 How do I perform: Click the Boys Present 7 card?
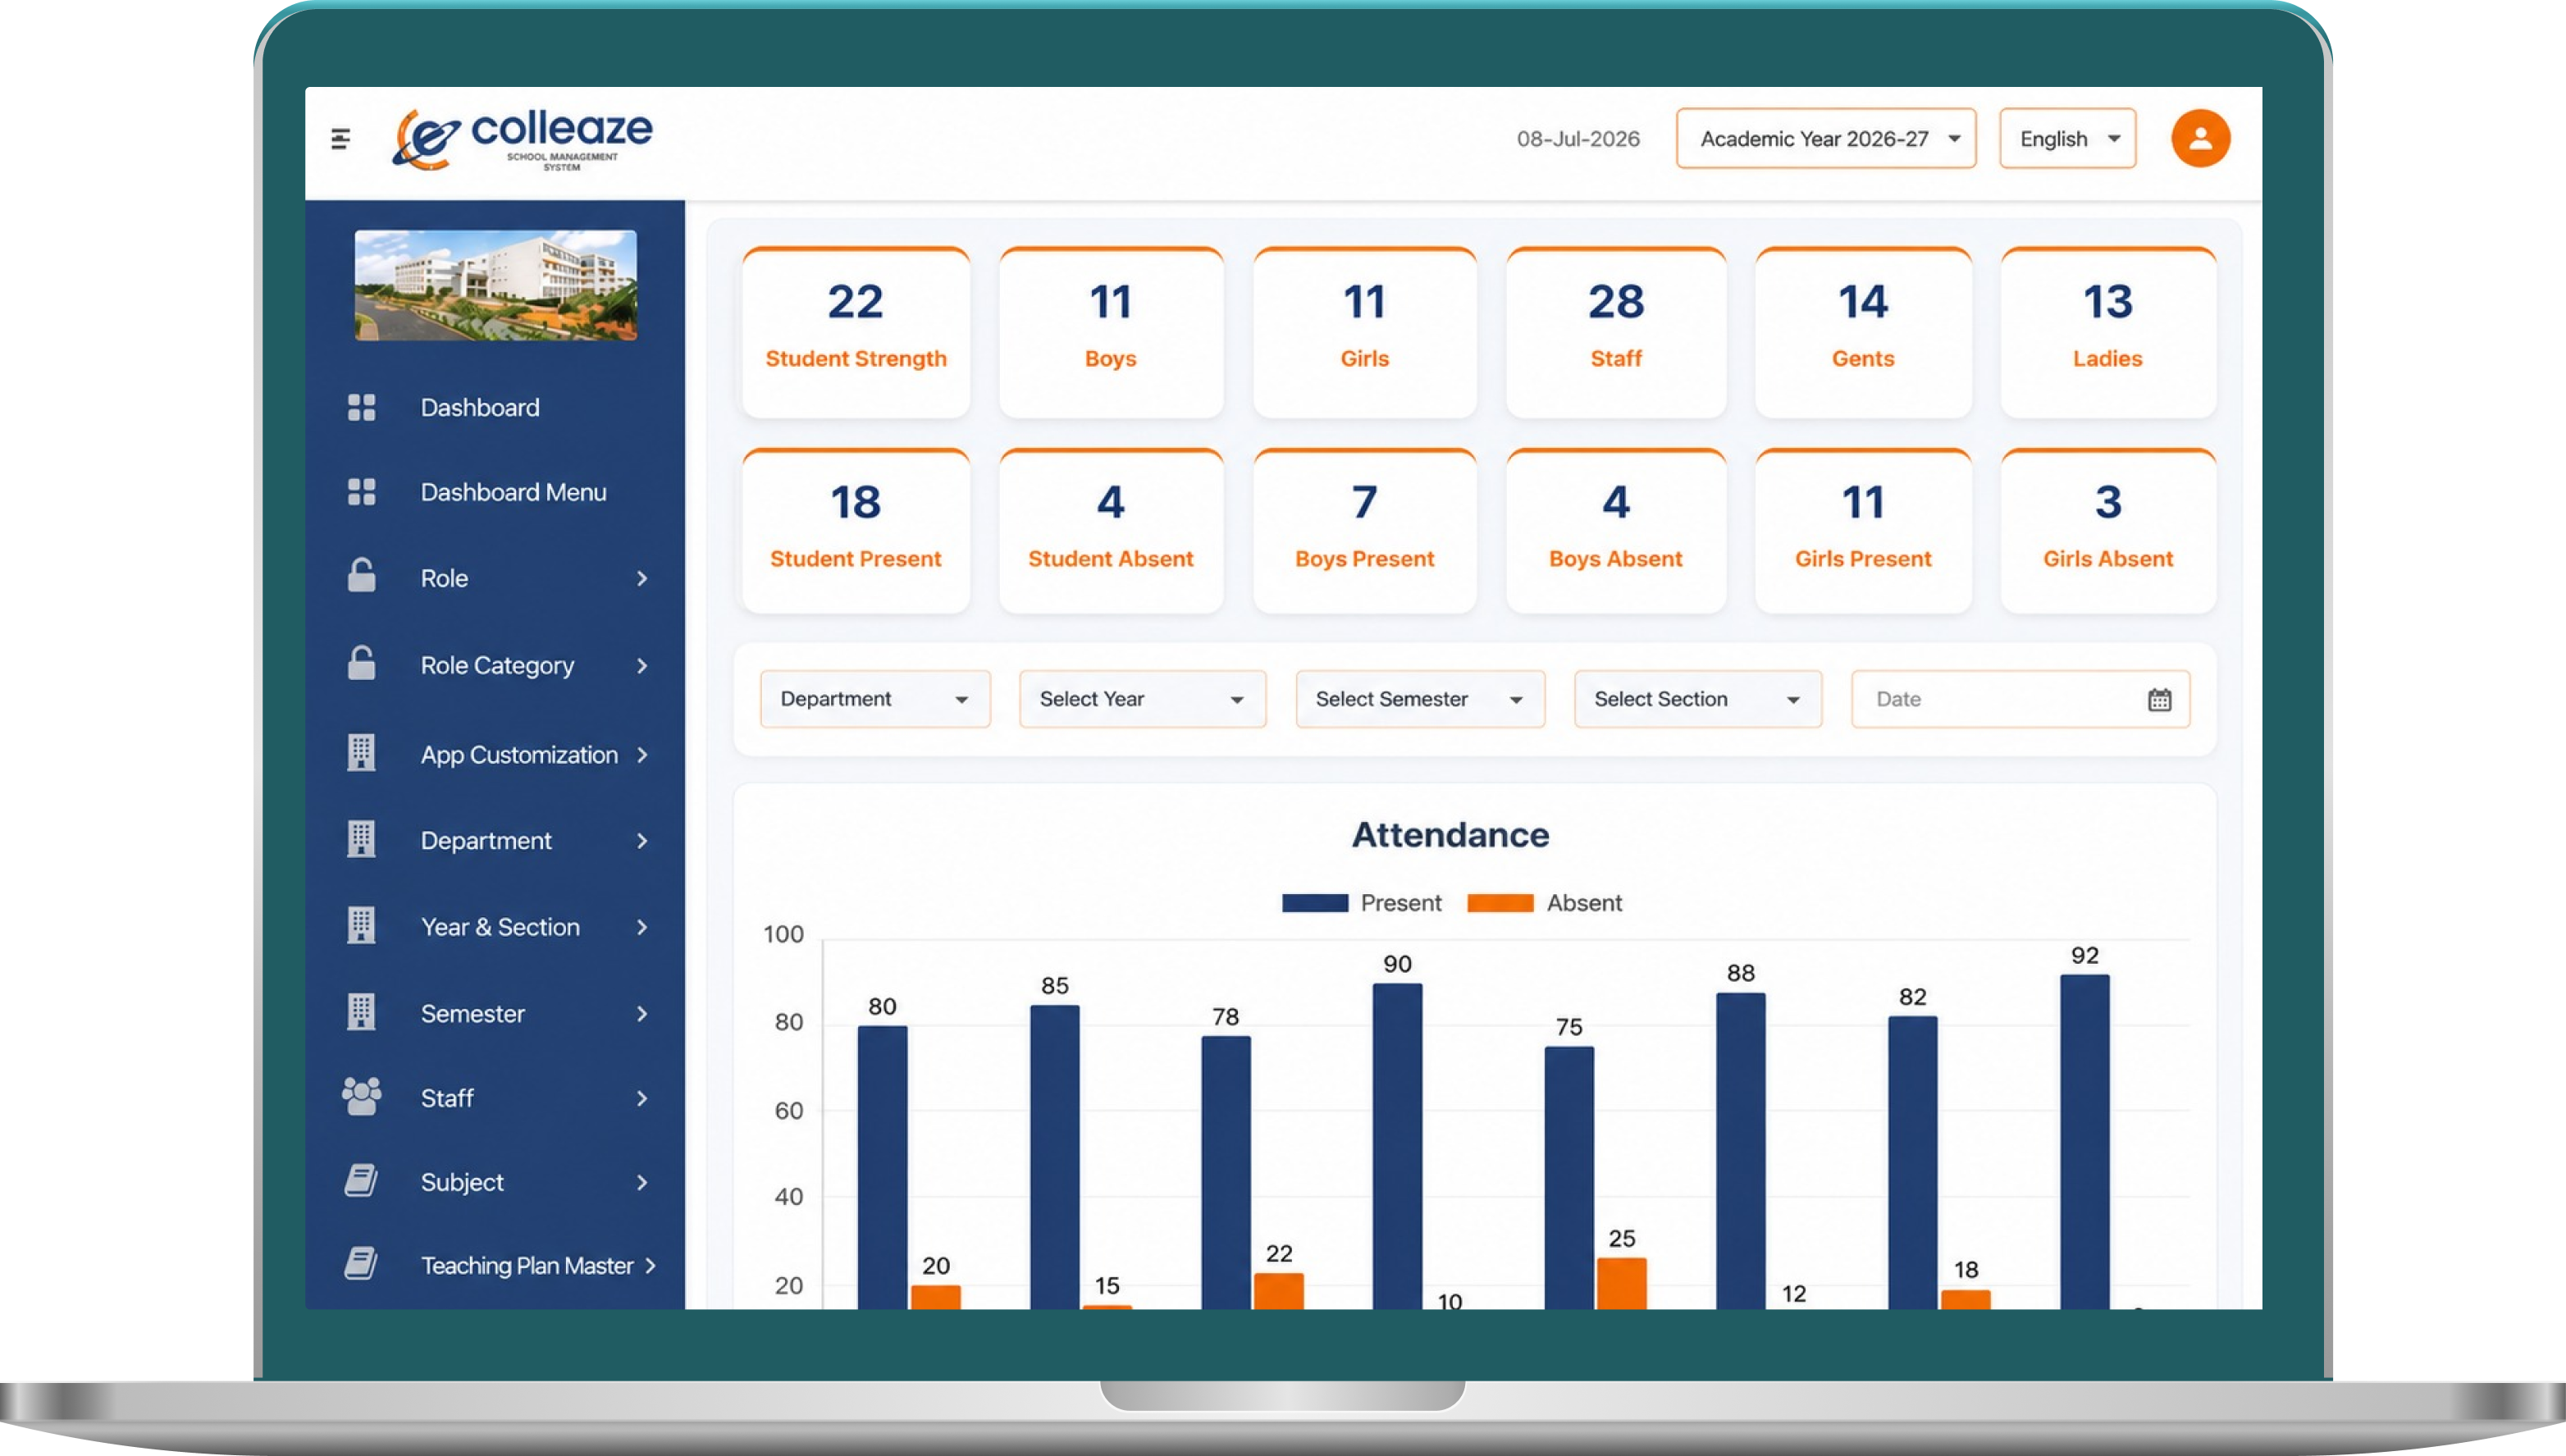(1365, 531)
